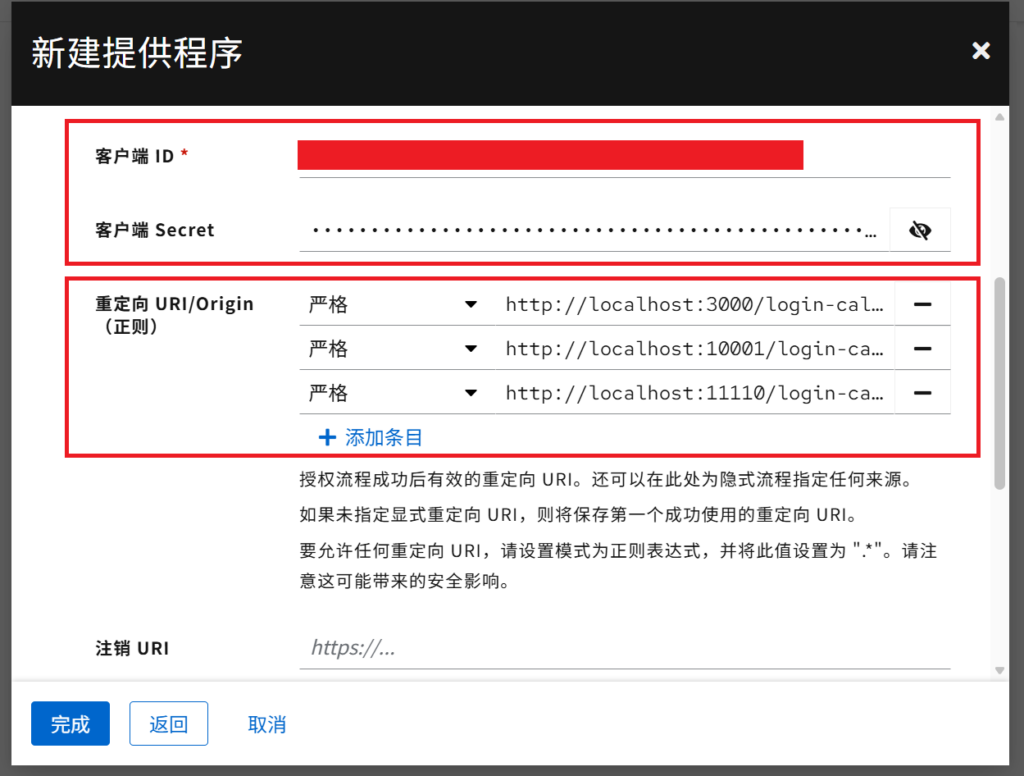1024x776 pixels.
Task: Focus the 客户端 ID input field
Action: [624, 157]
